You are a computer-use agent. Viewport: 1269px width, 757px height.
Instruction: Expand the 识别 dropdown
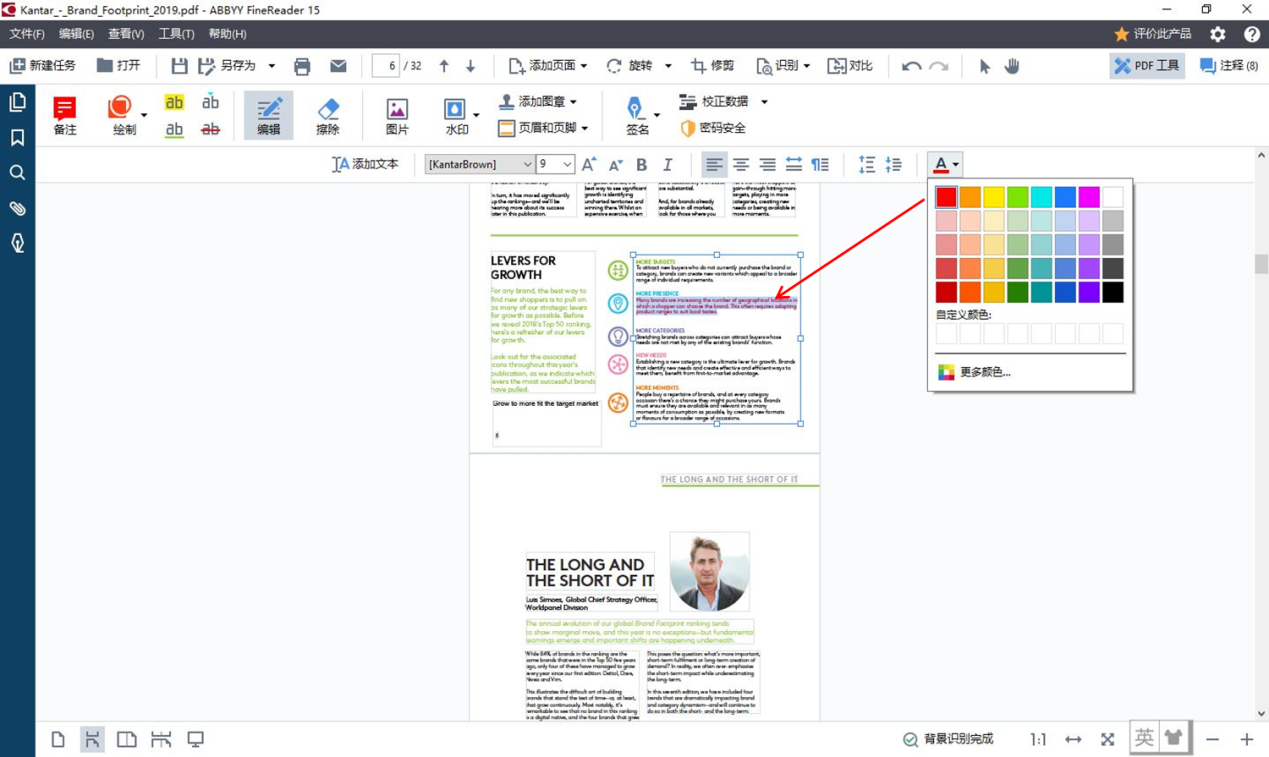pyautogui.click(x=807, y=66)
